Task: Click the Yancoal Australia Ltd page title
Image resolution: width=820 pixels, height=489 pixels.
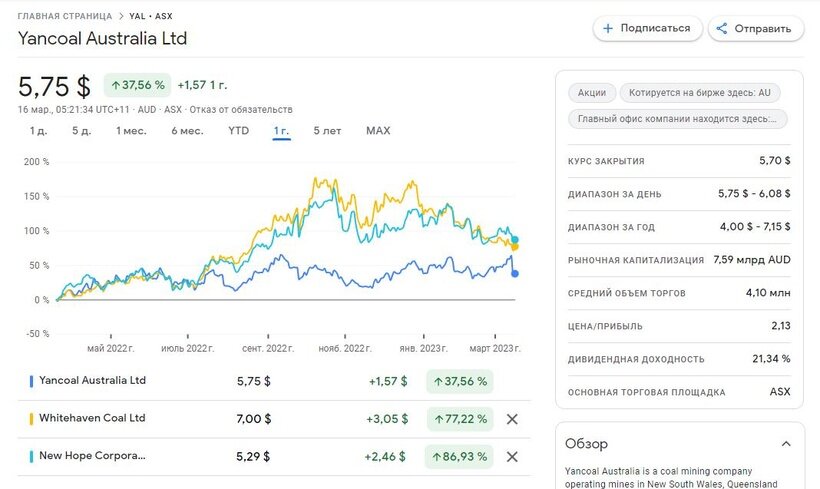Action: pyautogui.click(x=102, y=38)
